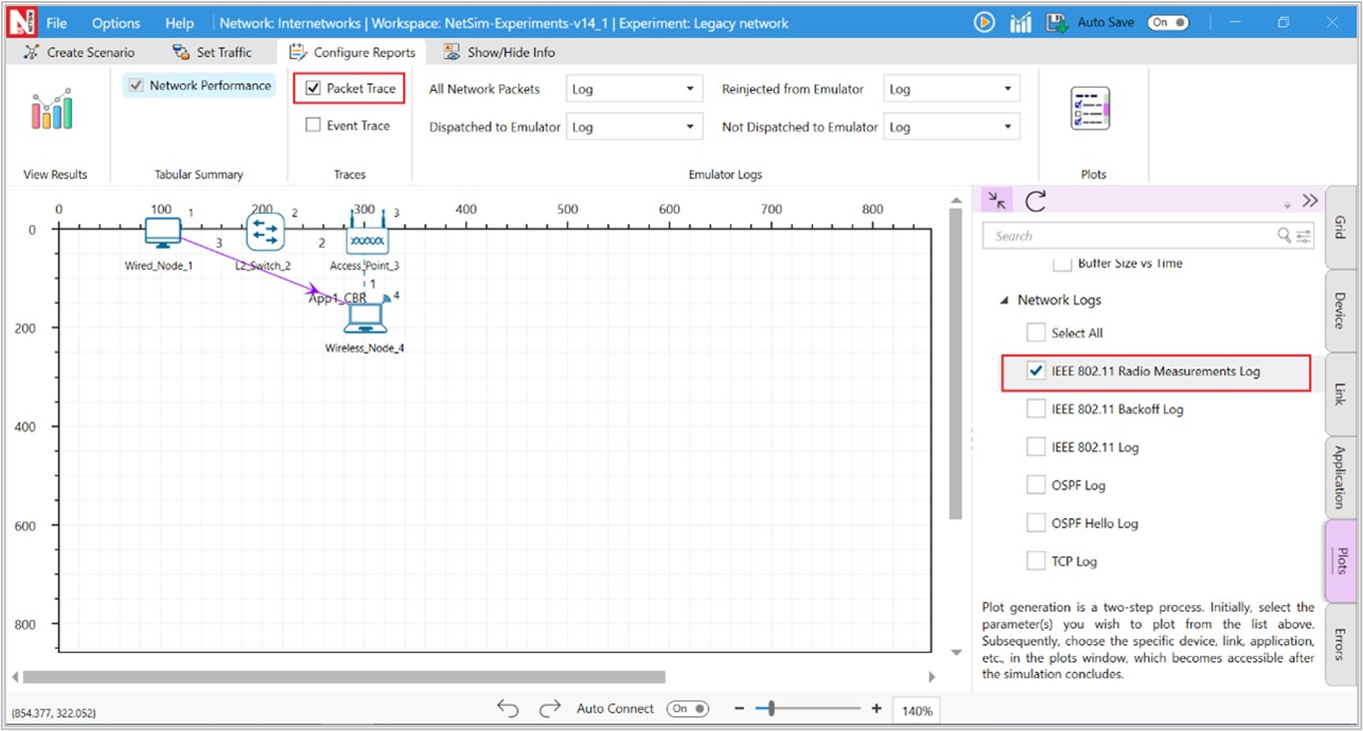Viewport: 1363px width, 731px height.
Task: Open the Reinjected from Emulator dropdown
Action: coord(951,89)
